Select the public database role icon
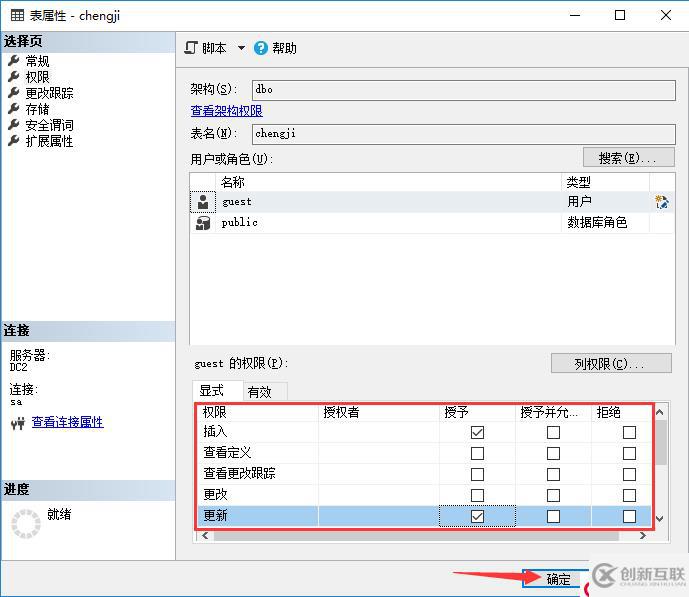The image size is (689, 597). (203, 223)
